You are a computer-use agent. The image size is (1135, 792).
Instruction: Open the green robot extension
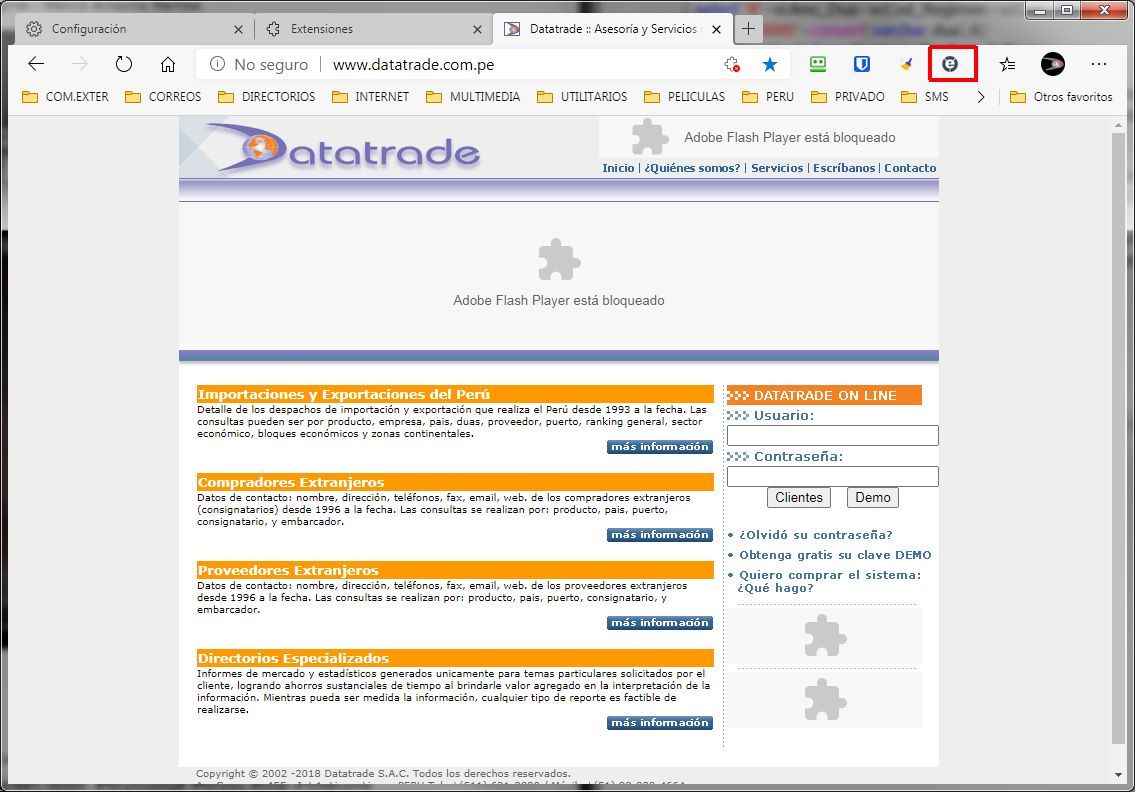818,64
